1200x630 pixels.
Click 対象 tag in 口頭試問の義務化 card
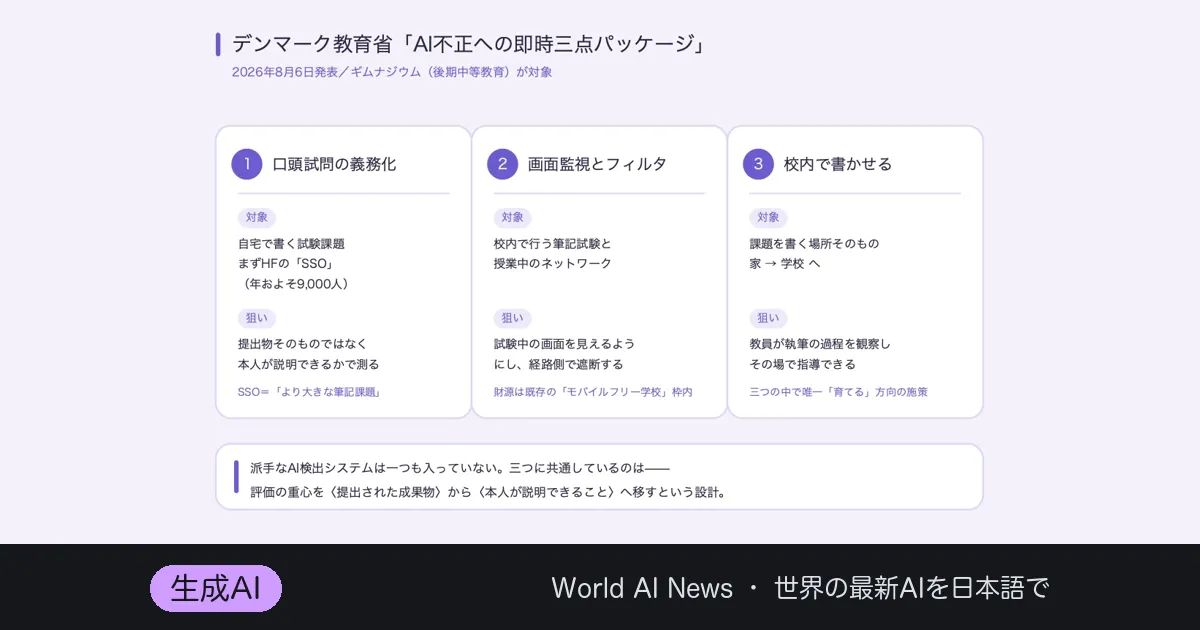(257, 217)
